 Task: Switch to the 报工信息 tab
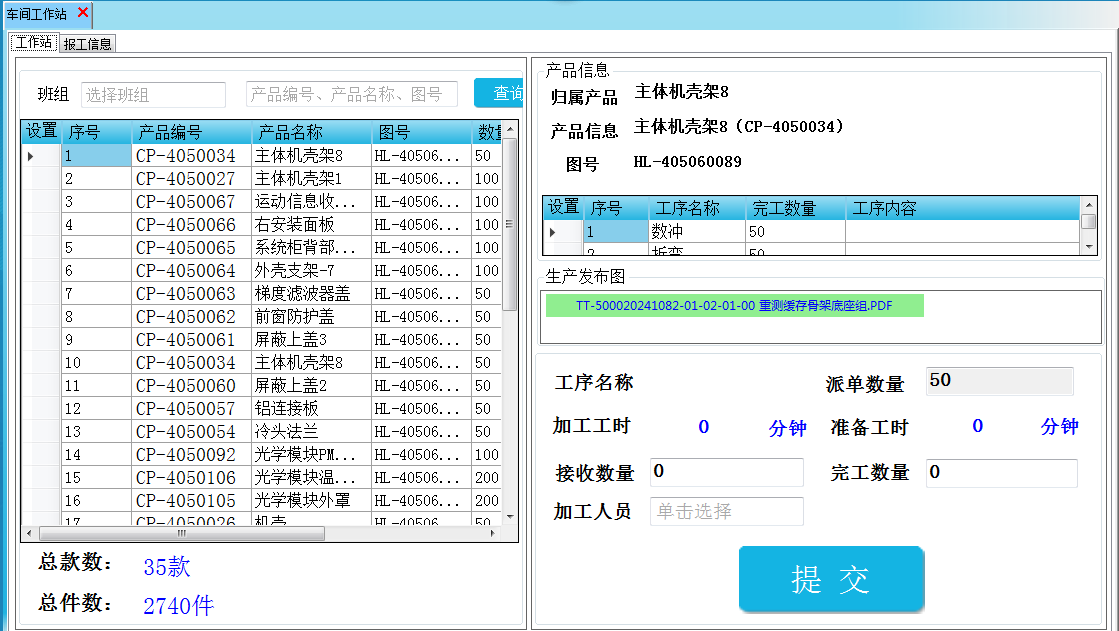[x=88, y=44]
